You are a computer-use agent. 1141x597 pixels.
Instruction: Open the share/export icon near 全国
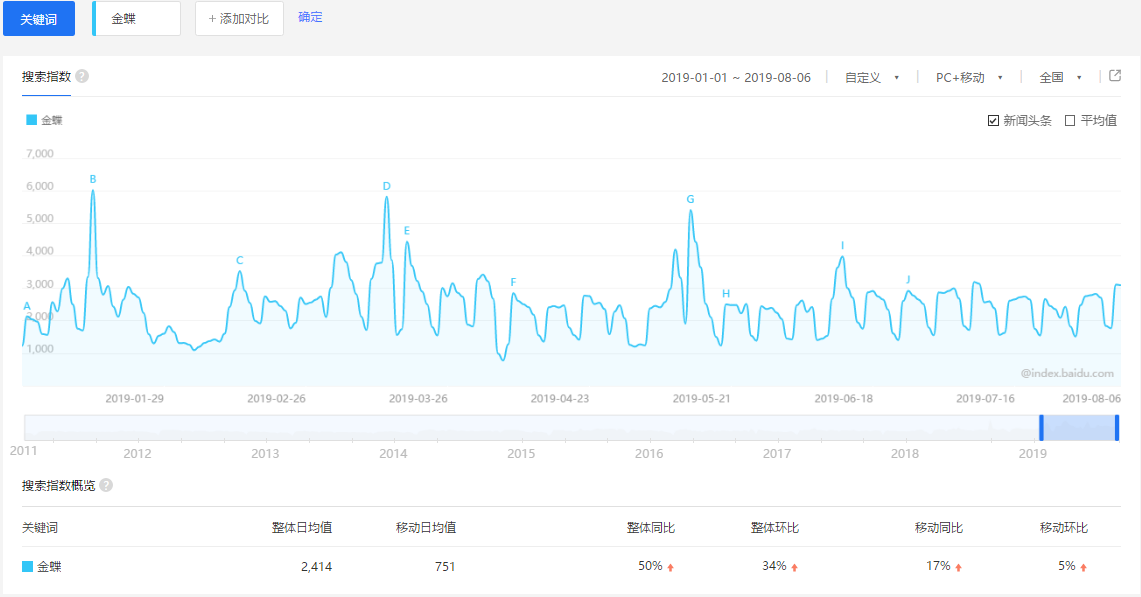(1113, 75)
